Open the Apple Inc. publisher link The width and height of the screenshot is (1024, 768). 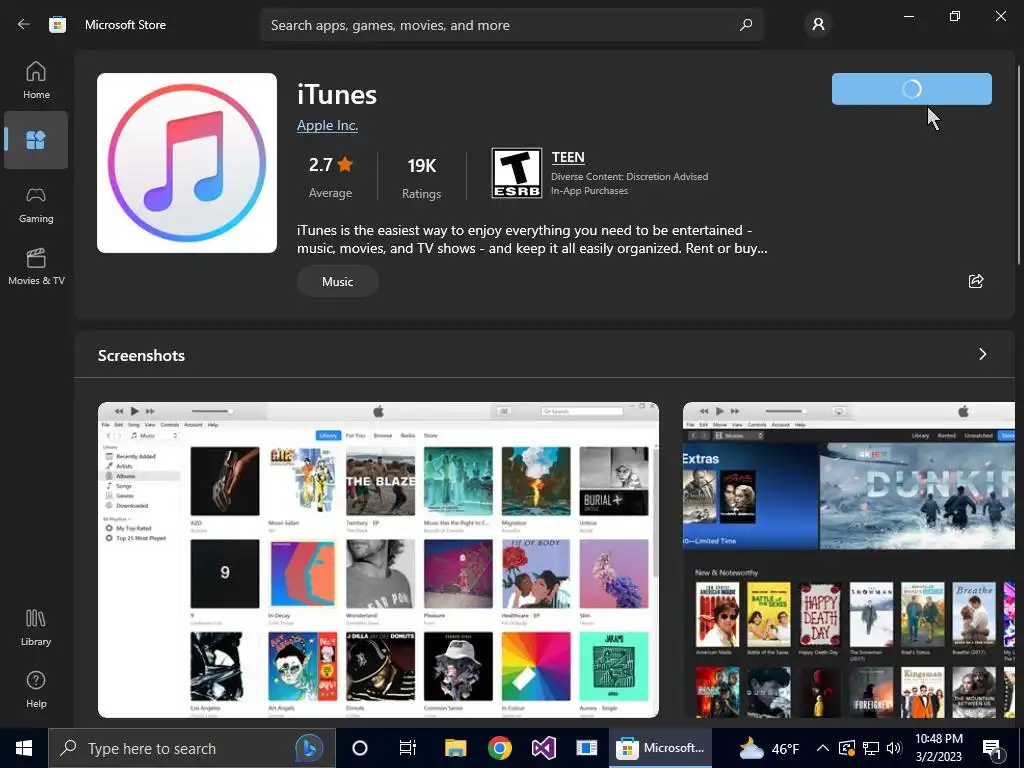point(327,125)
